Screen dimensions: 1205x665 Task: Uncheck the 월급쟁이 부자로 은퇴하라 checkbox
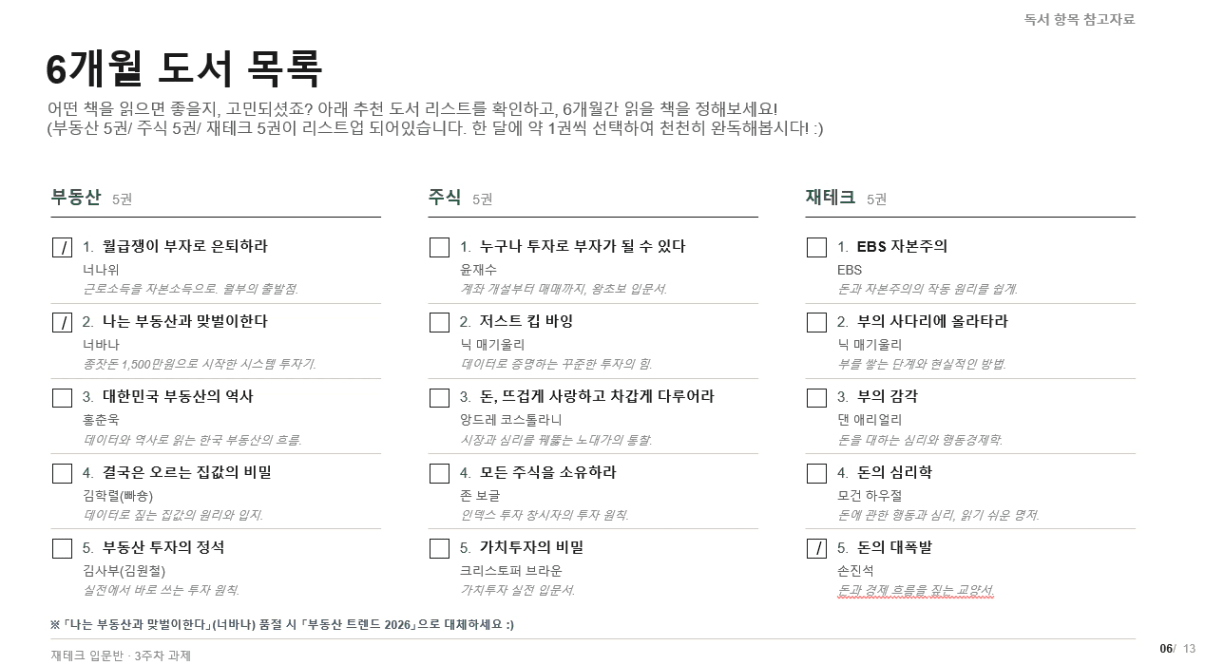coord(61,247)
